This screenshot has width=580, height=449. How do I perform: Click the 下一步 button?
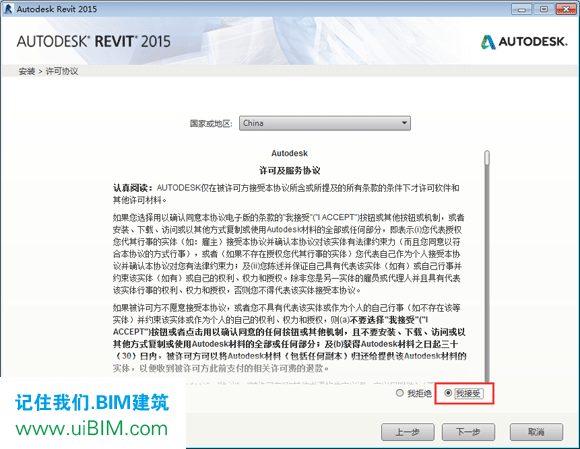(x=468, y=432)
